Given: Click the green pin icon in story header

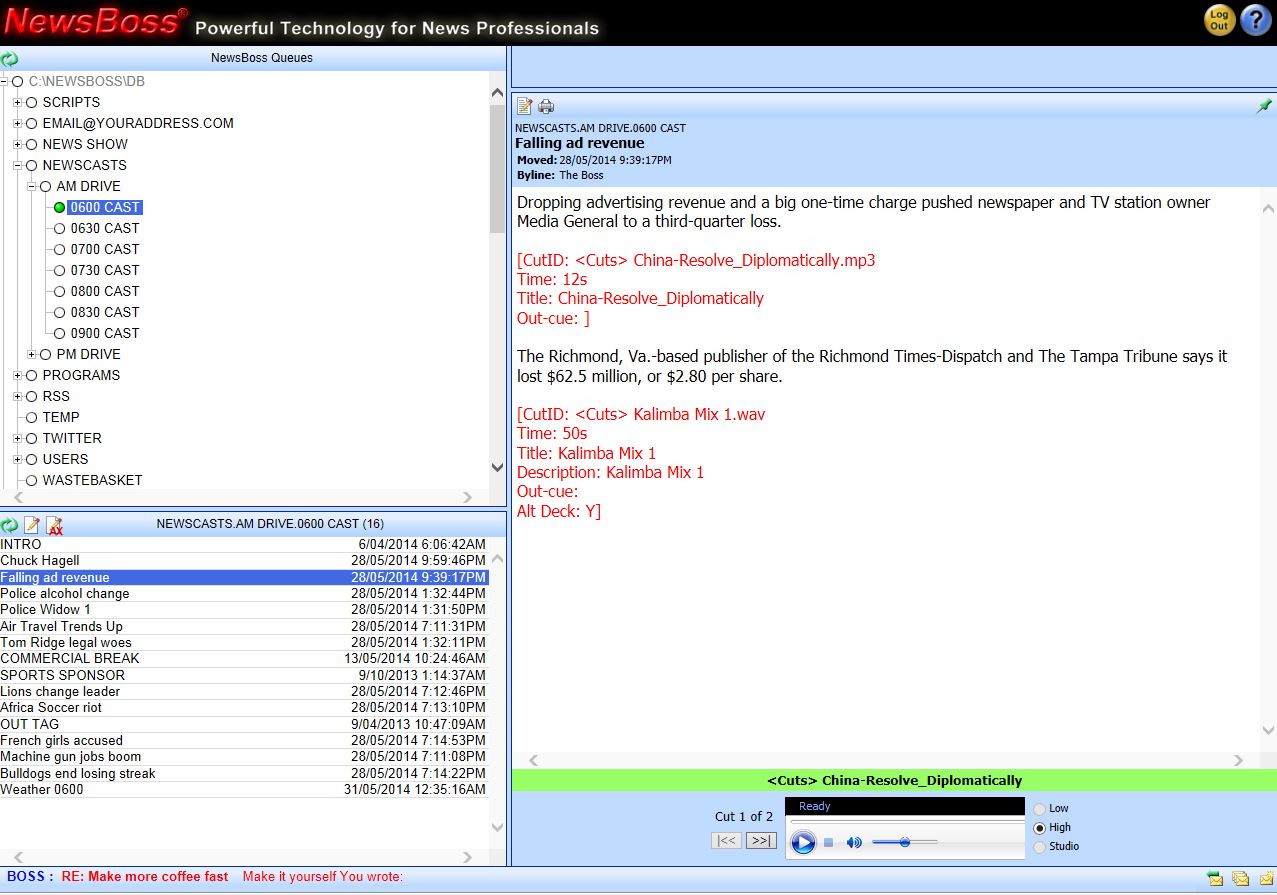Looking at the screenshot, I should [x=1264, y=106].
